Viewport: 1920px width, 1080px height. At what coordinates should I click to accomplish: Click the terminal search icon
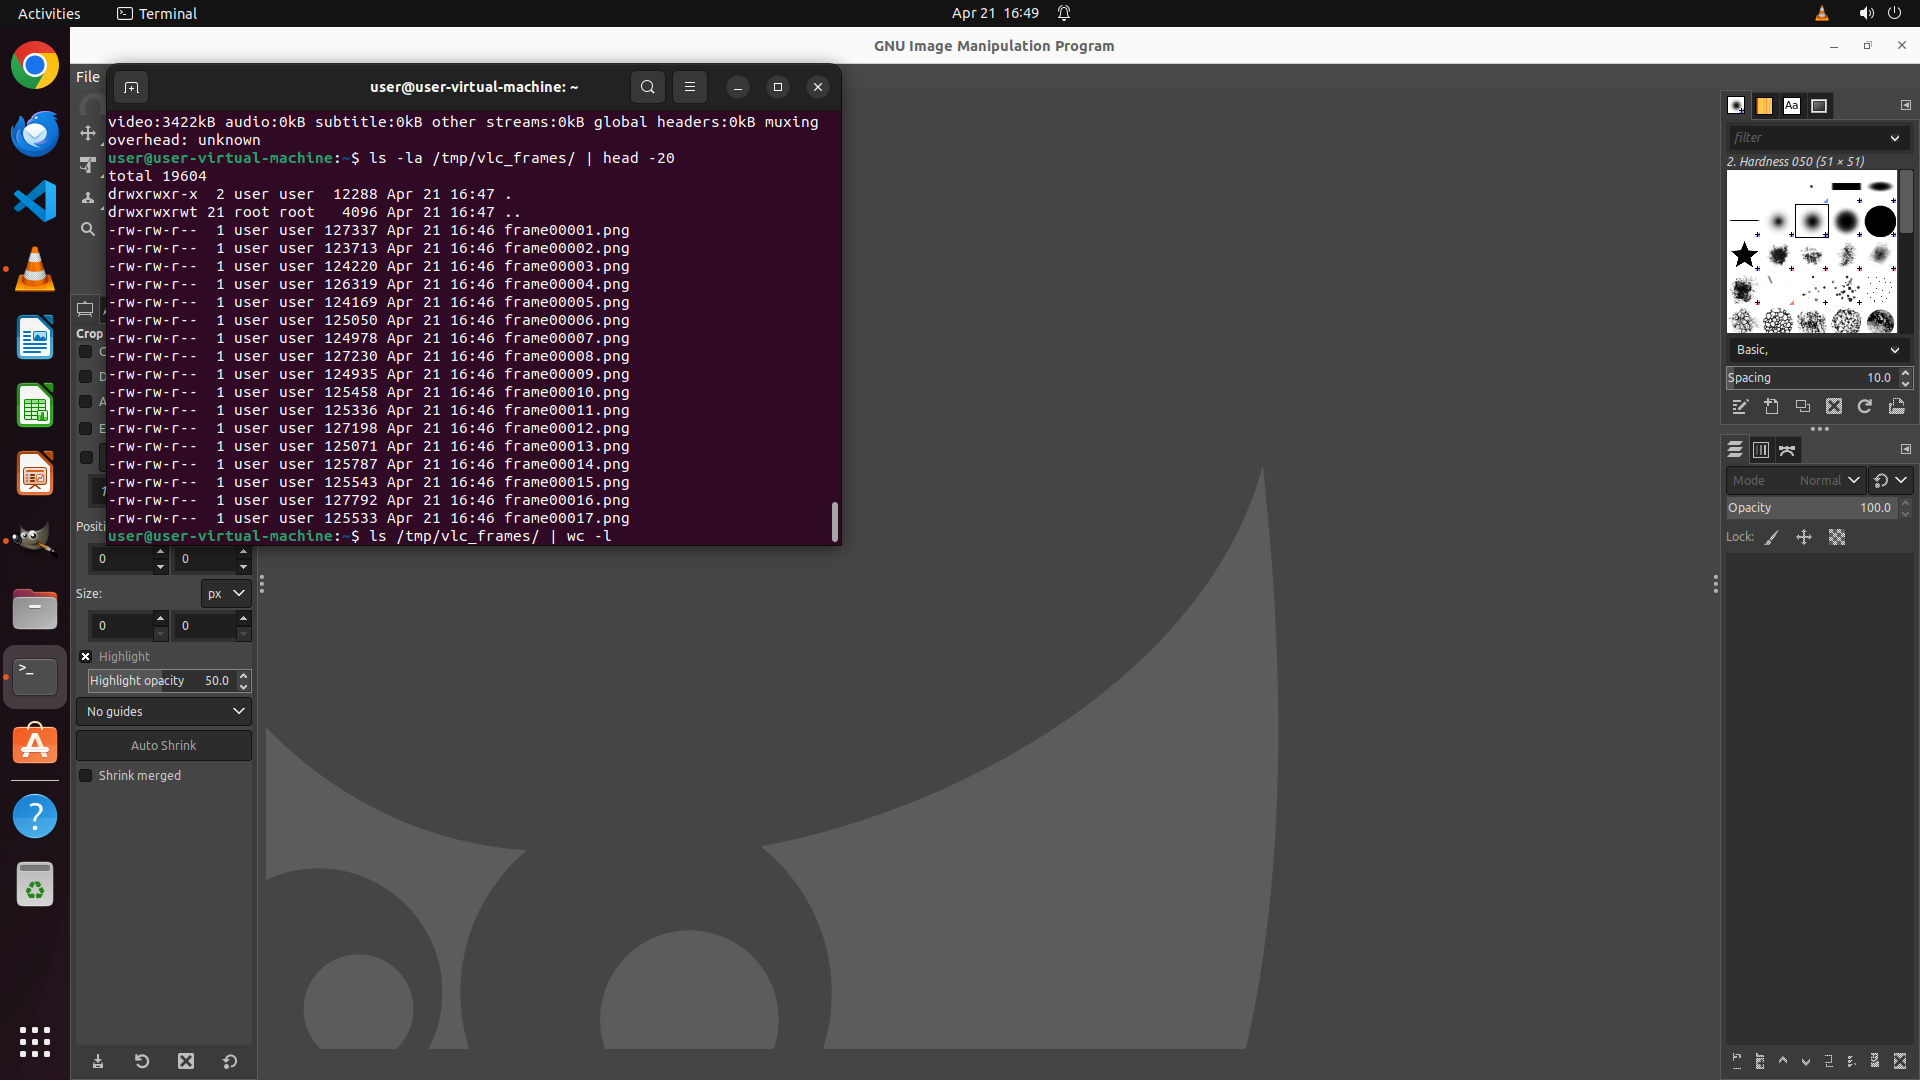click(x=647, y=87)
